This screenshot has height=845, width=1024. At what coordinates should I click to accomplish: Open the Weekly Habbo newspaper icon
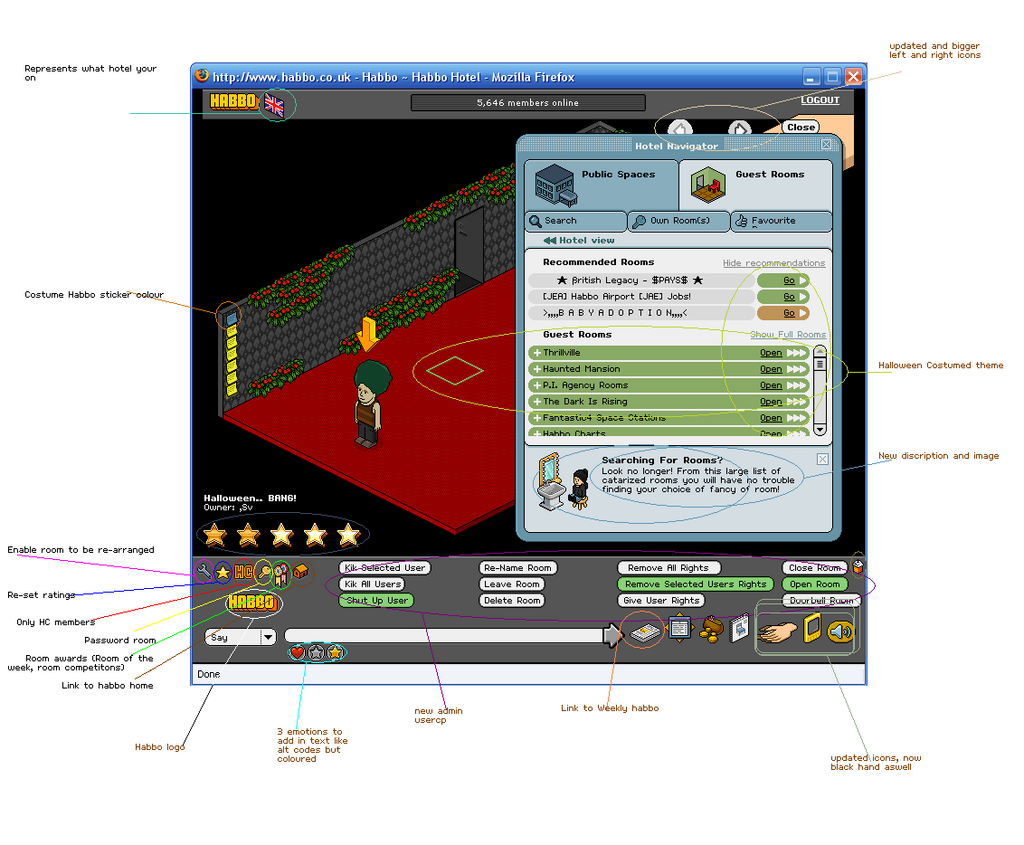pos(645,632)
